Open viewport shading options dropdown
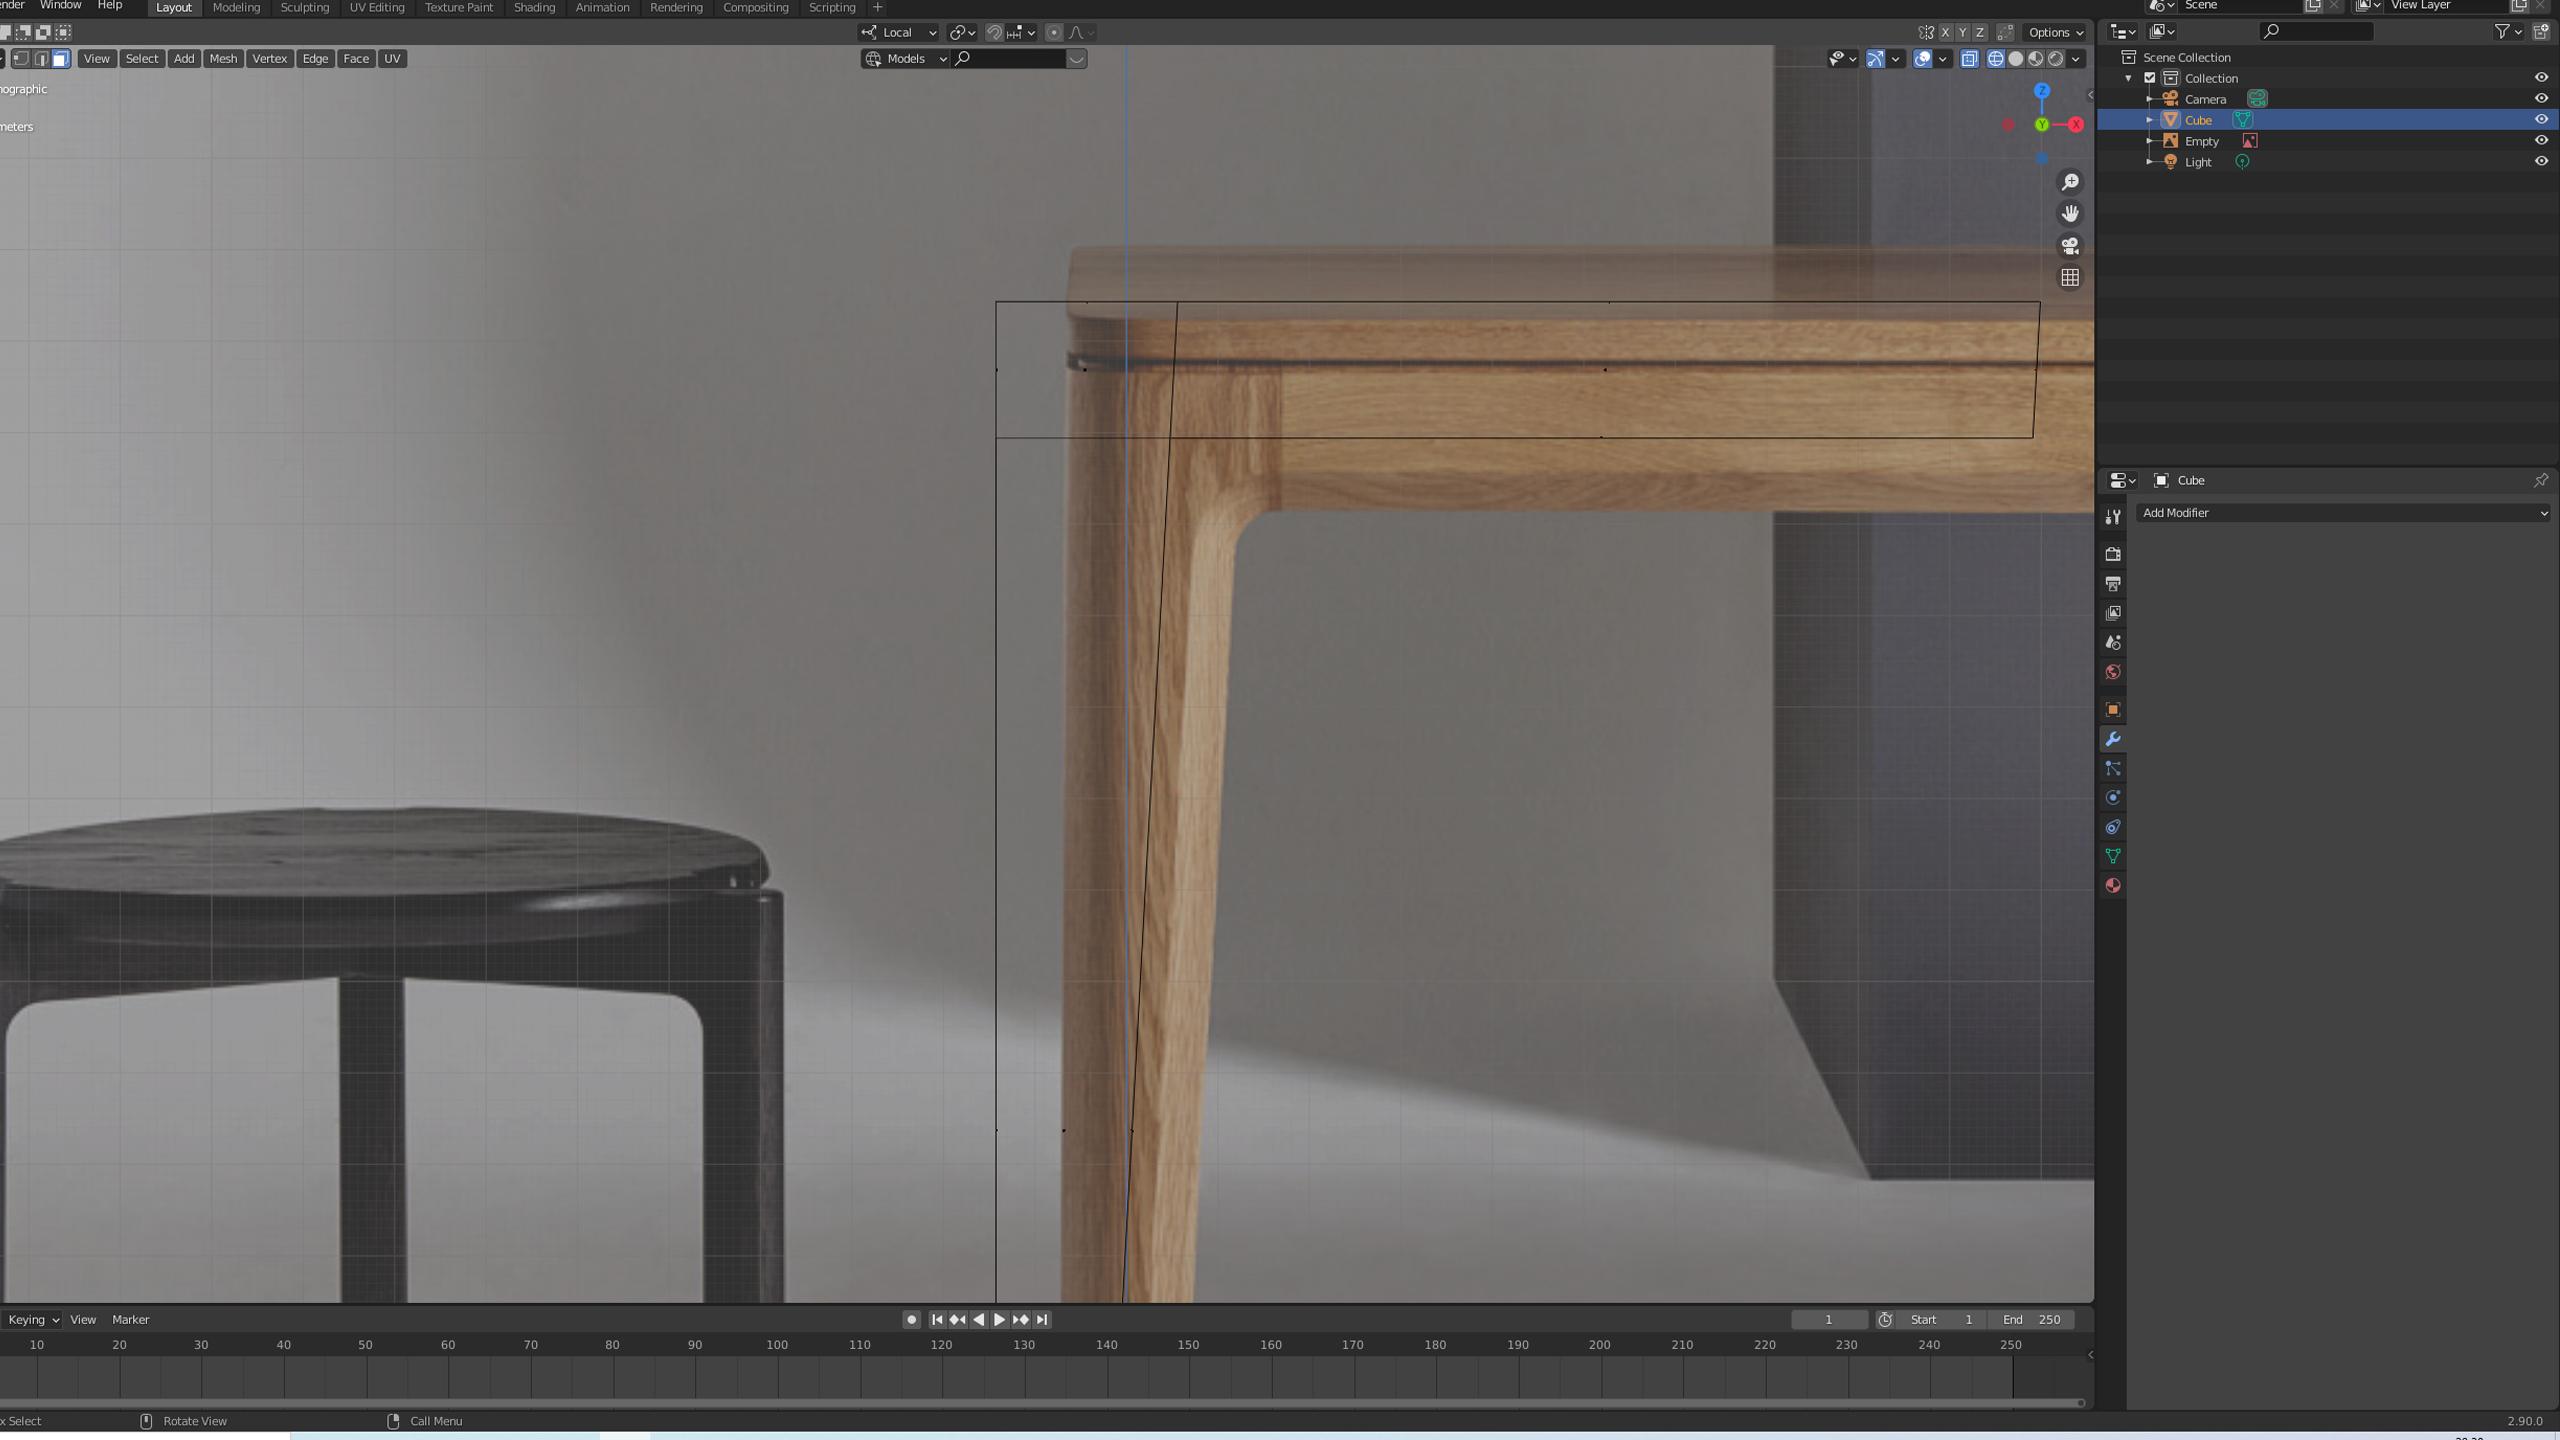The image size is (2560, 1440). coord(2076,59)
